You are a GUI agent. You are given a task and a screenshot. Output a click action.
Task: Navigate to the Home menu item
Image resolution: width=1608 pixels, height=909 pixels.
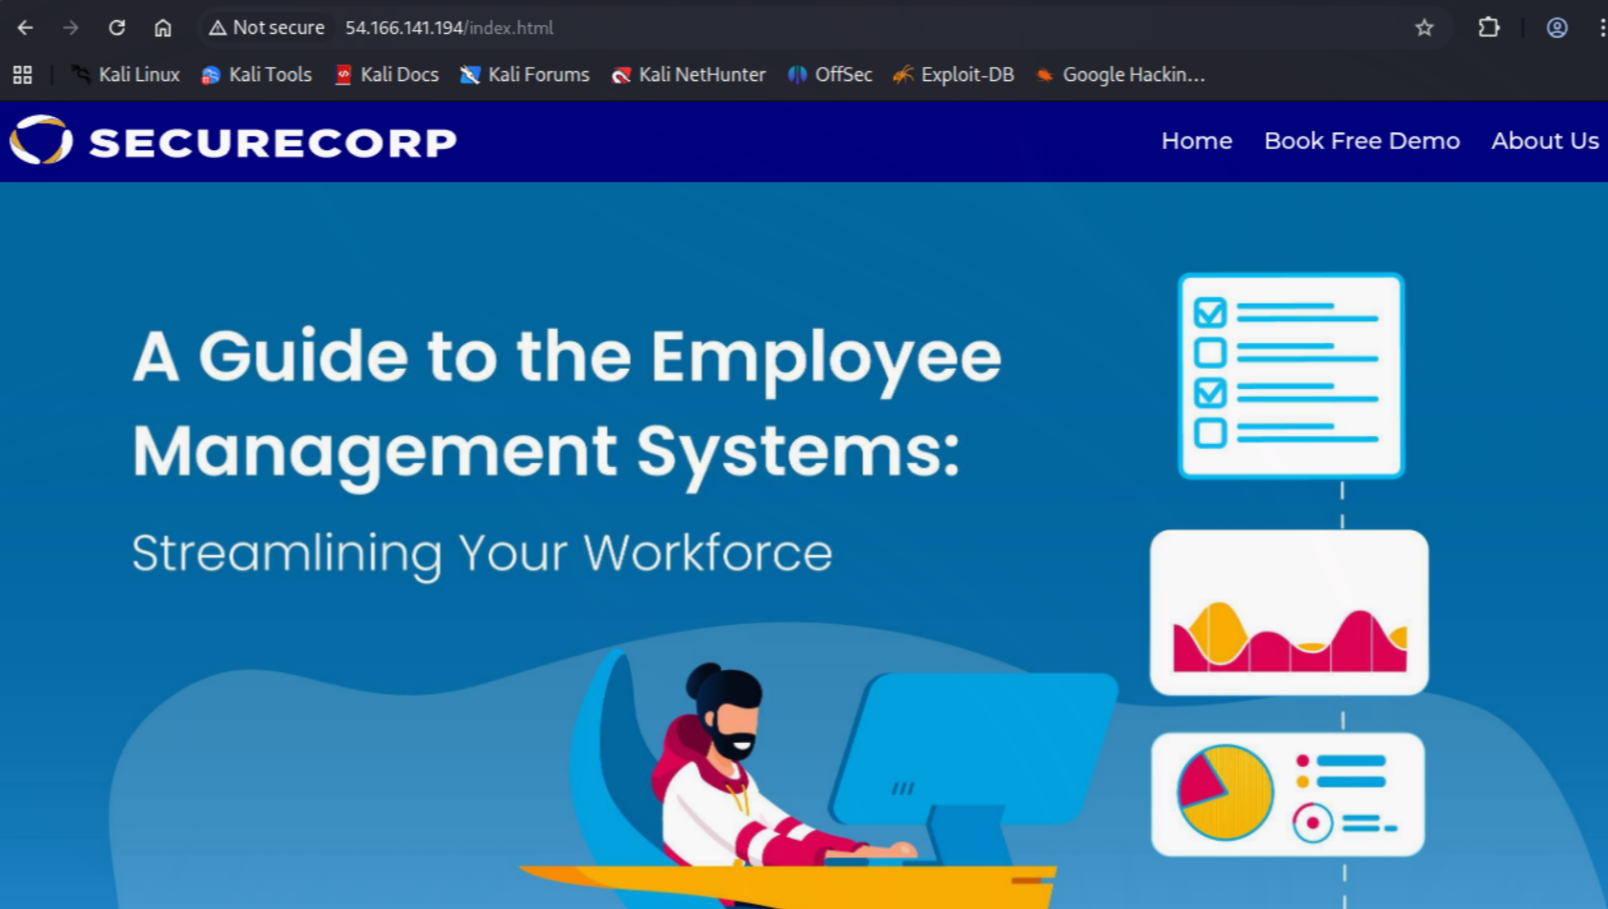point(1196,141)
